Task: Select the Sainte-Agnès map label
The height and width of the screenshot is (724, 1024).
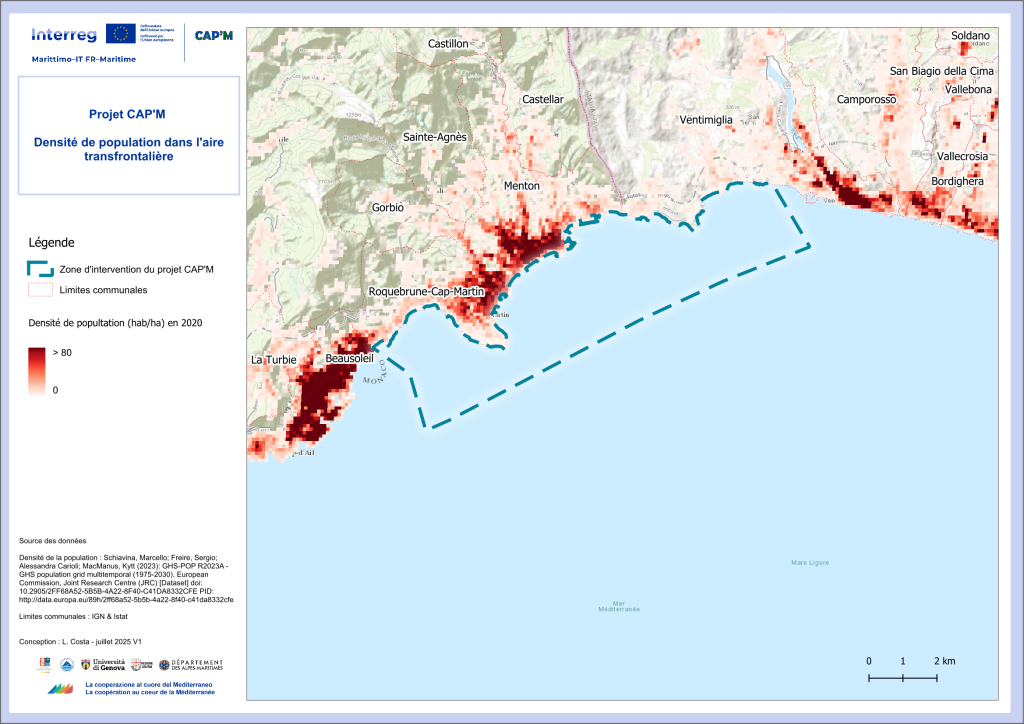Action: (x=435, y=137)
